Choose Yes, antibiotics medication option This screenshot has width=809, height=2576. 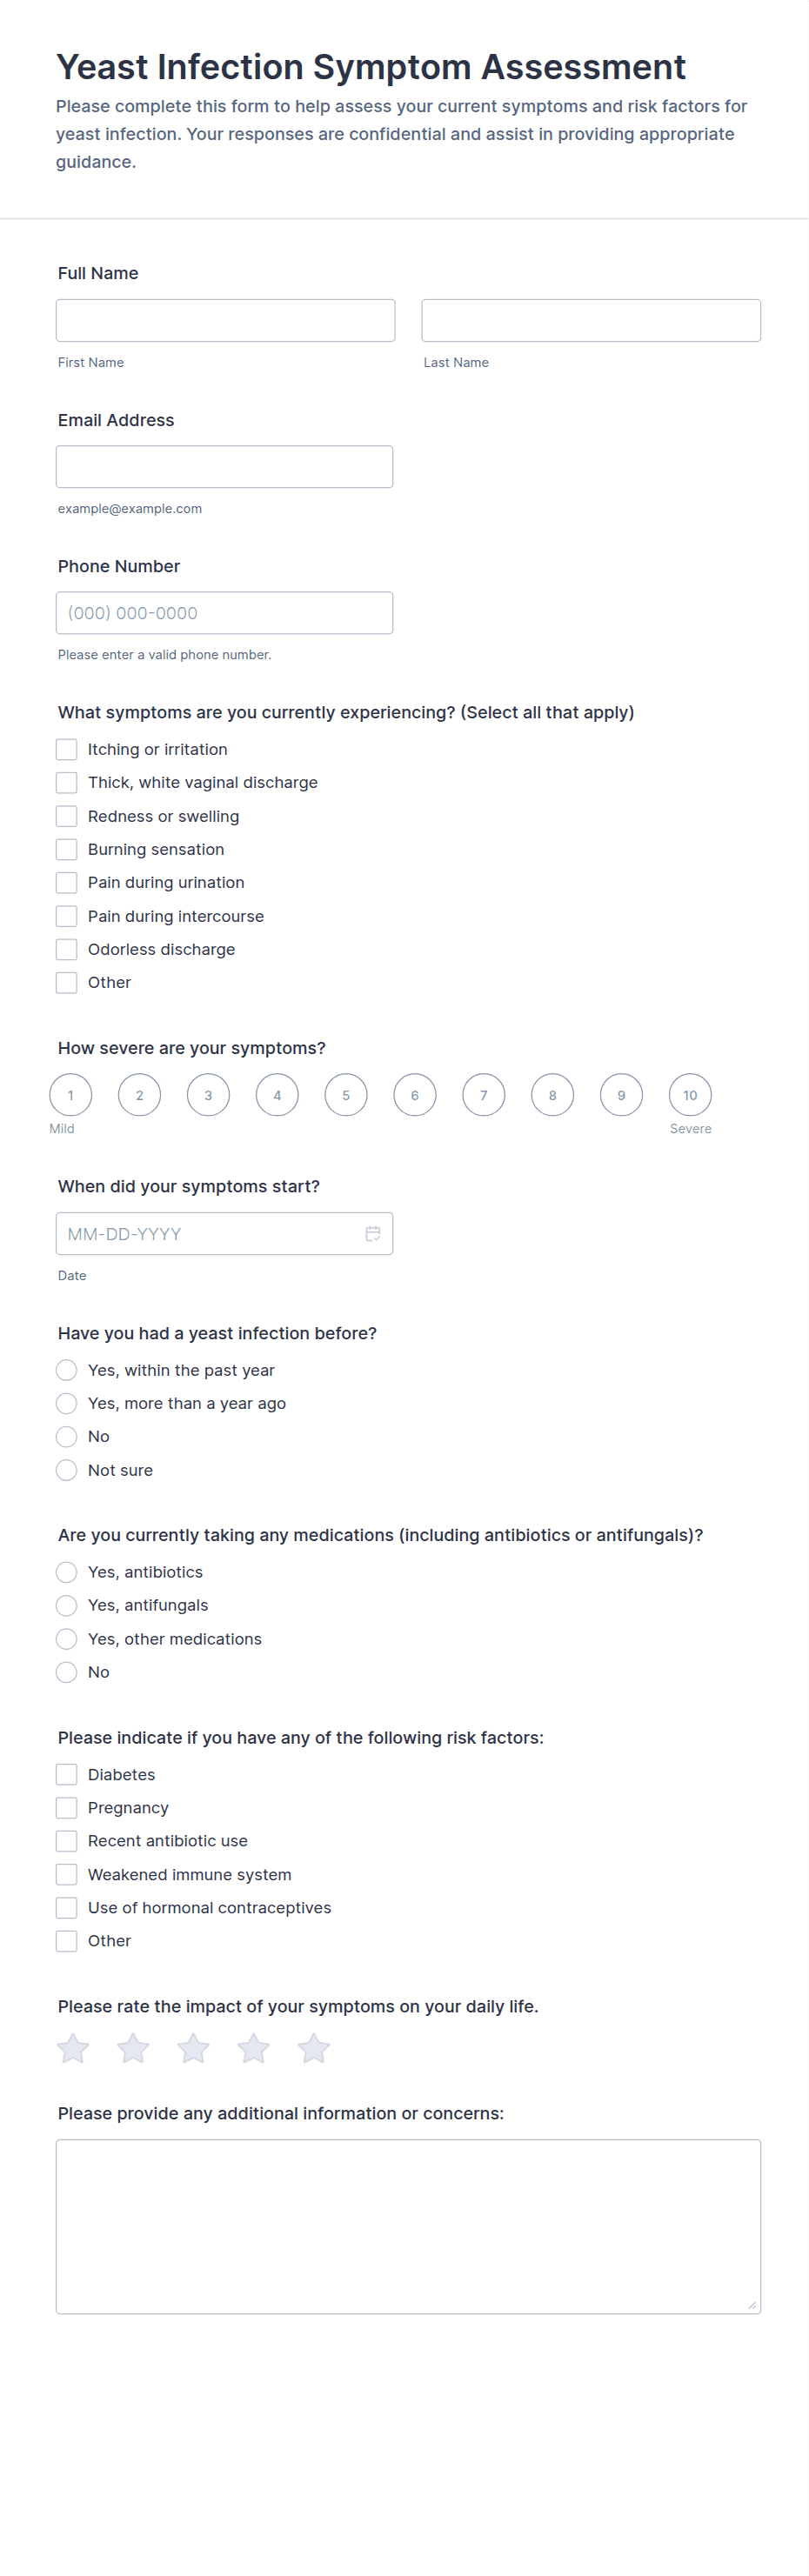(x=67, y=1572)
